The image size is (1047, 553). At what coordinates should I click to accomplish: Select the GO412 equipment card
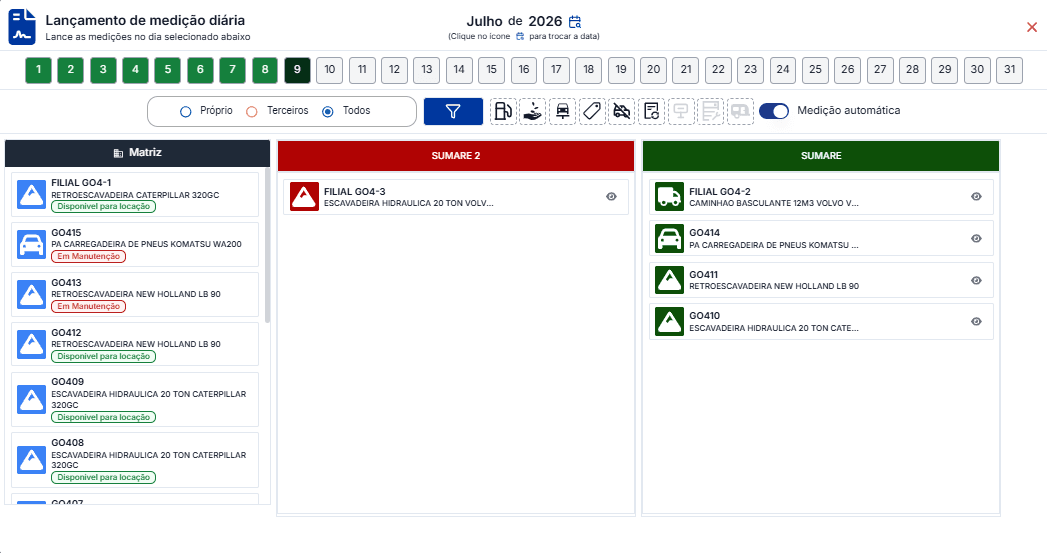click(135, 344)
